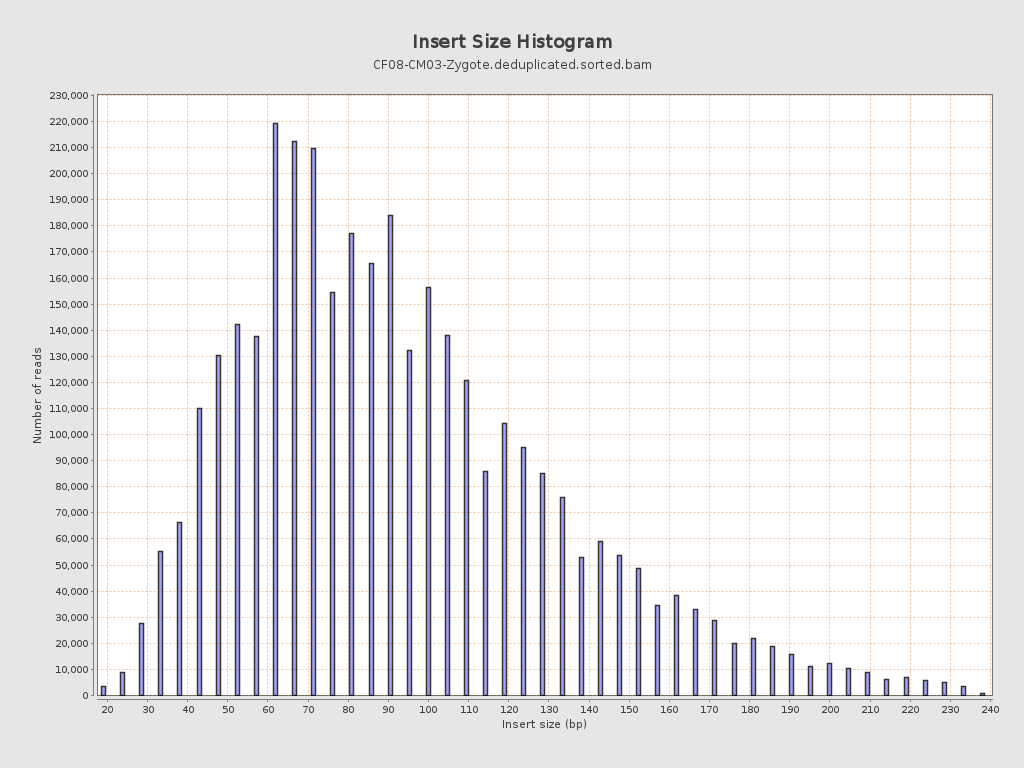1024x768 pixels.
Task: Click the 100 x-axis tick label
Action: point(428,709)
